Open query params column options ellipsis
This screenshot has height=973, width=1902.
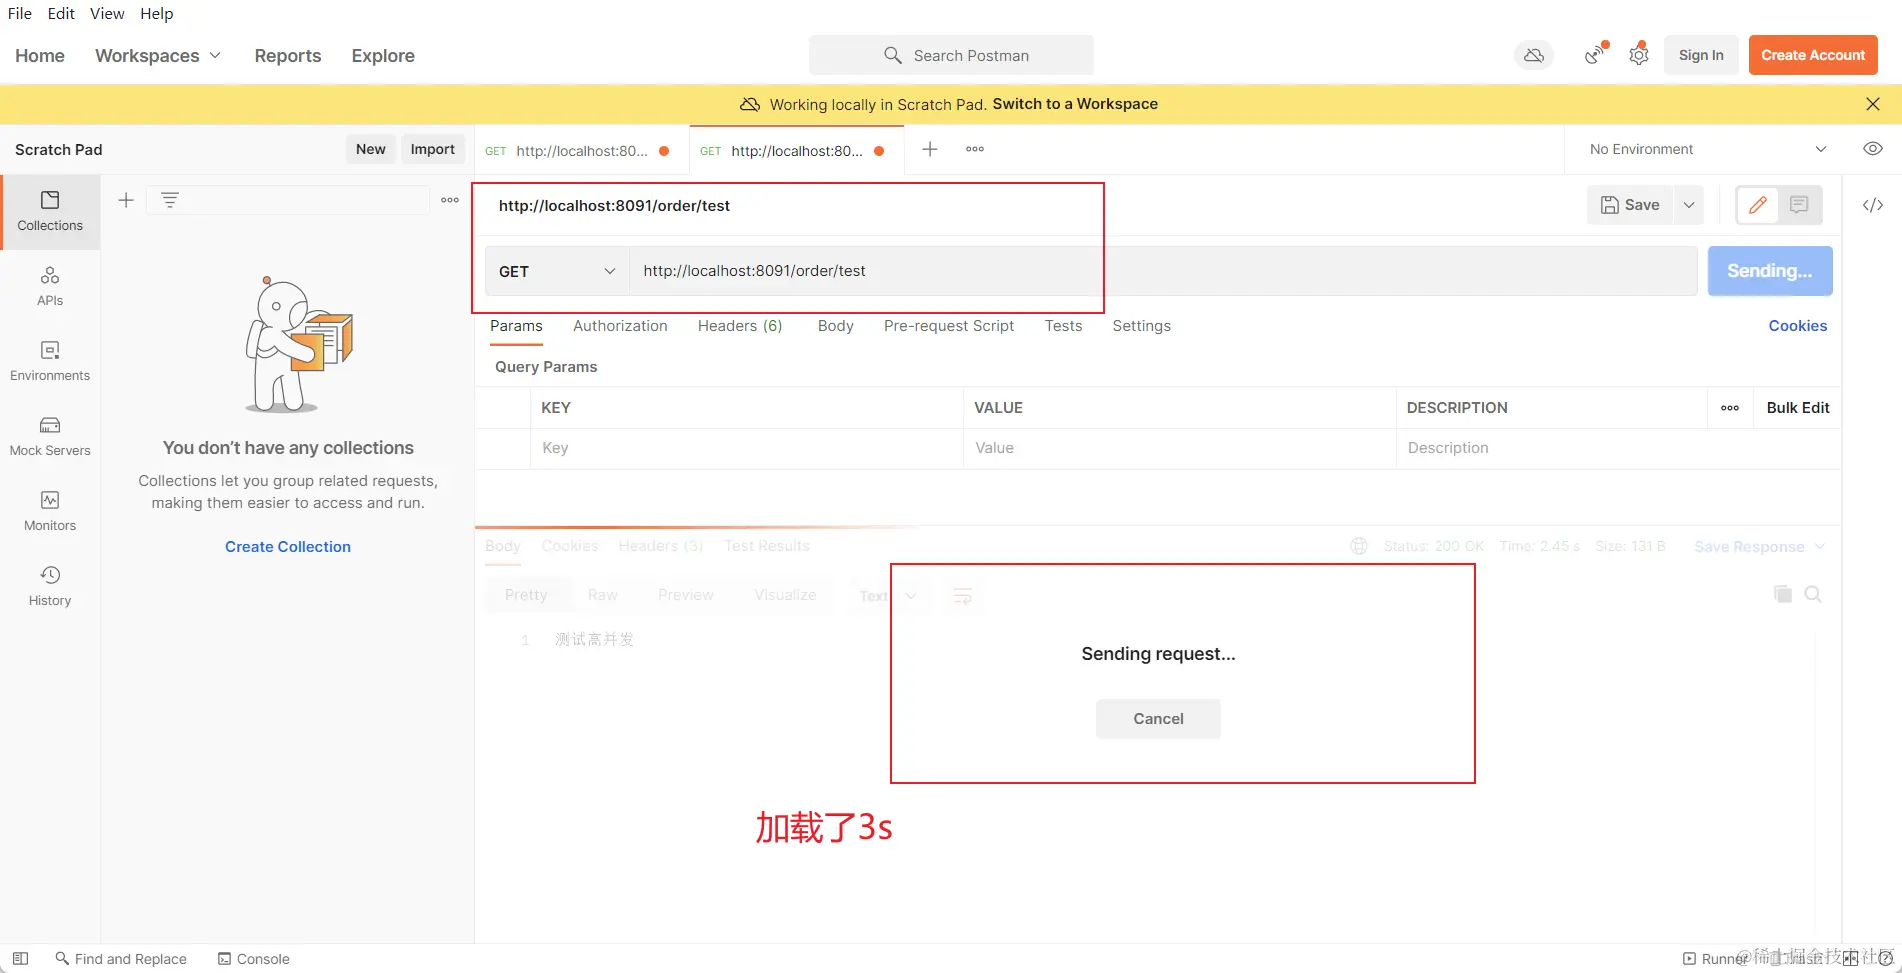(1730, 408)
